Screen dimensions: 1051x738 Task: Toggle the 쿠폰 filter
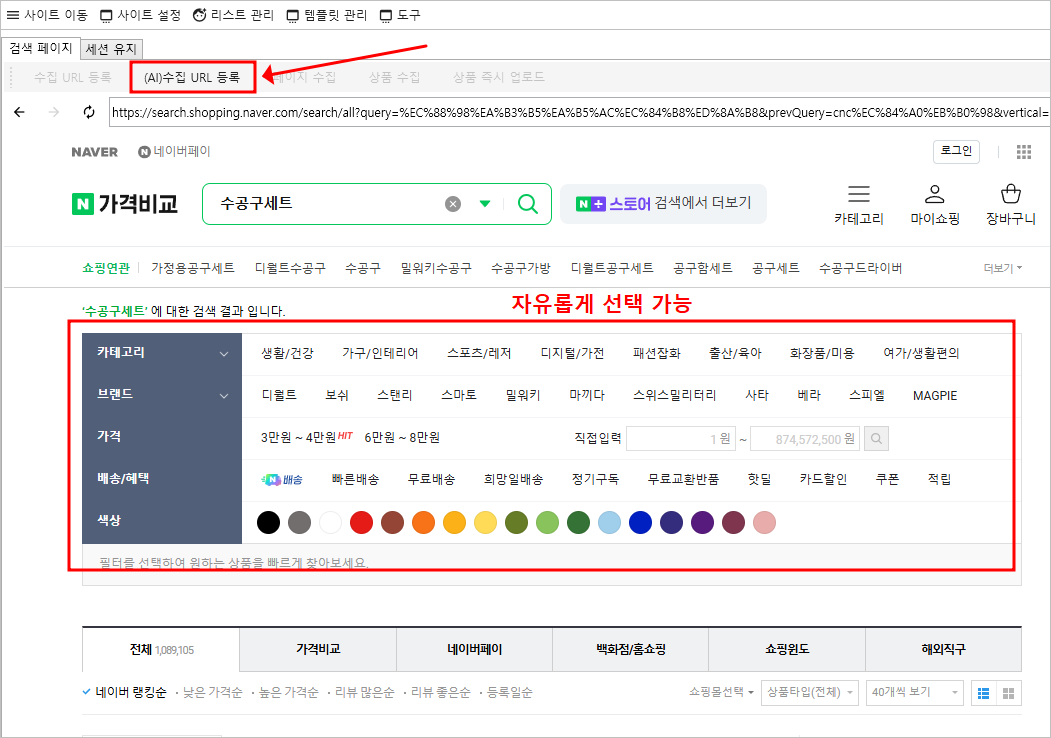coord(887,479)
